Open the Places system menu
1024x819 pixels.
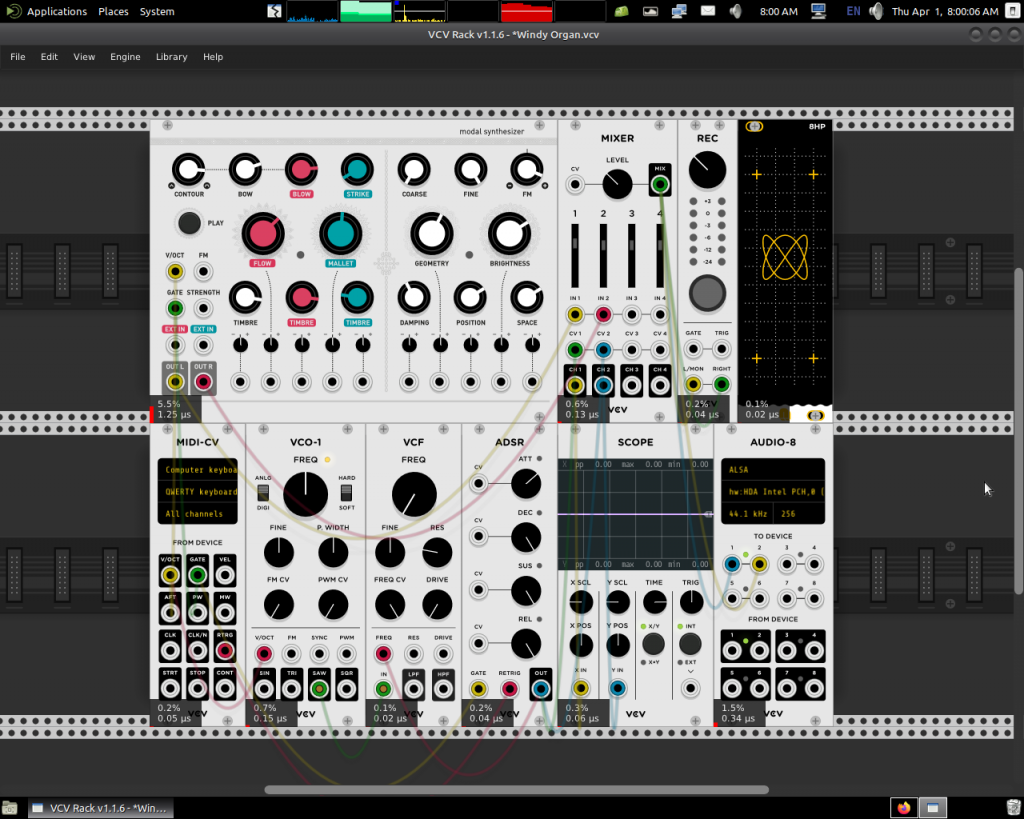113,11
